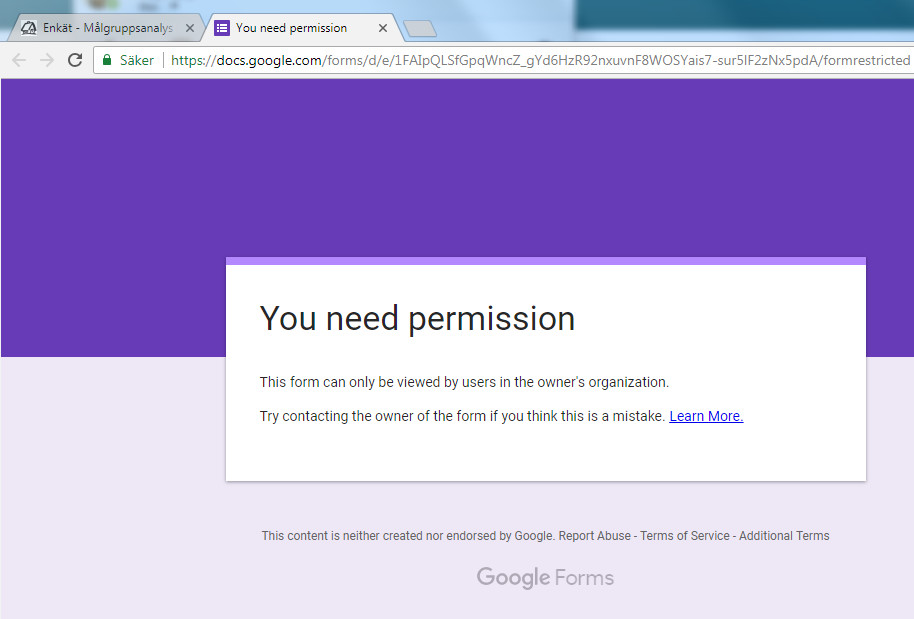
Task: Click the green padlock security icon
Action: click(107, 60)
